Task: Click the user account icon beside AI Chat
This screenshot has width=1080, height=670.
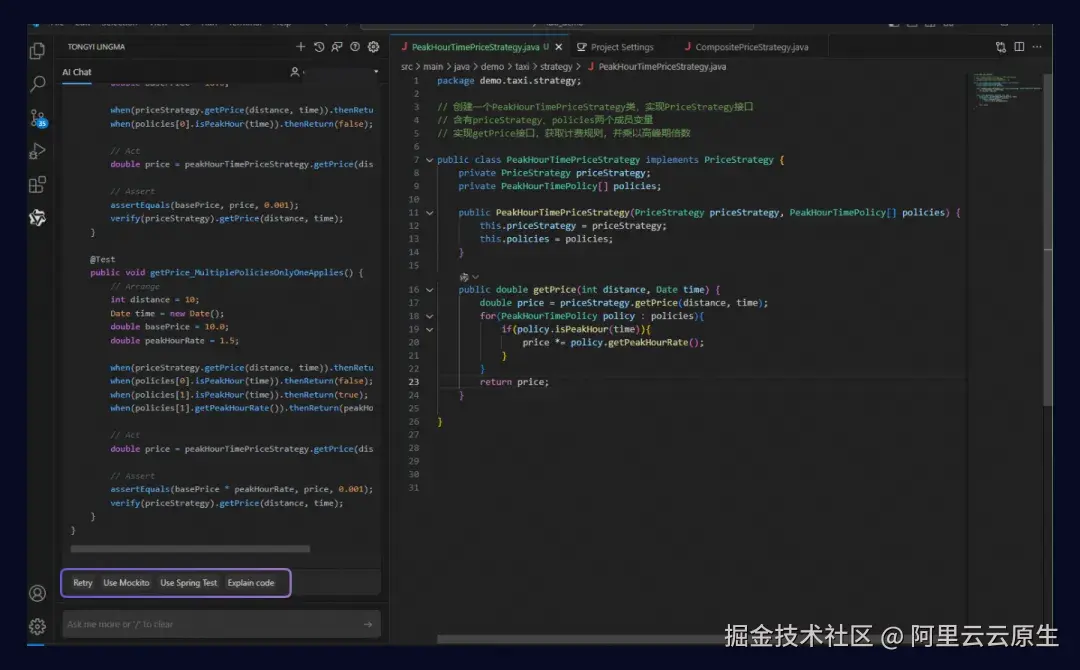Action: coord(295,72)
